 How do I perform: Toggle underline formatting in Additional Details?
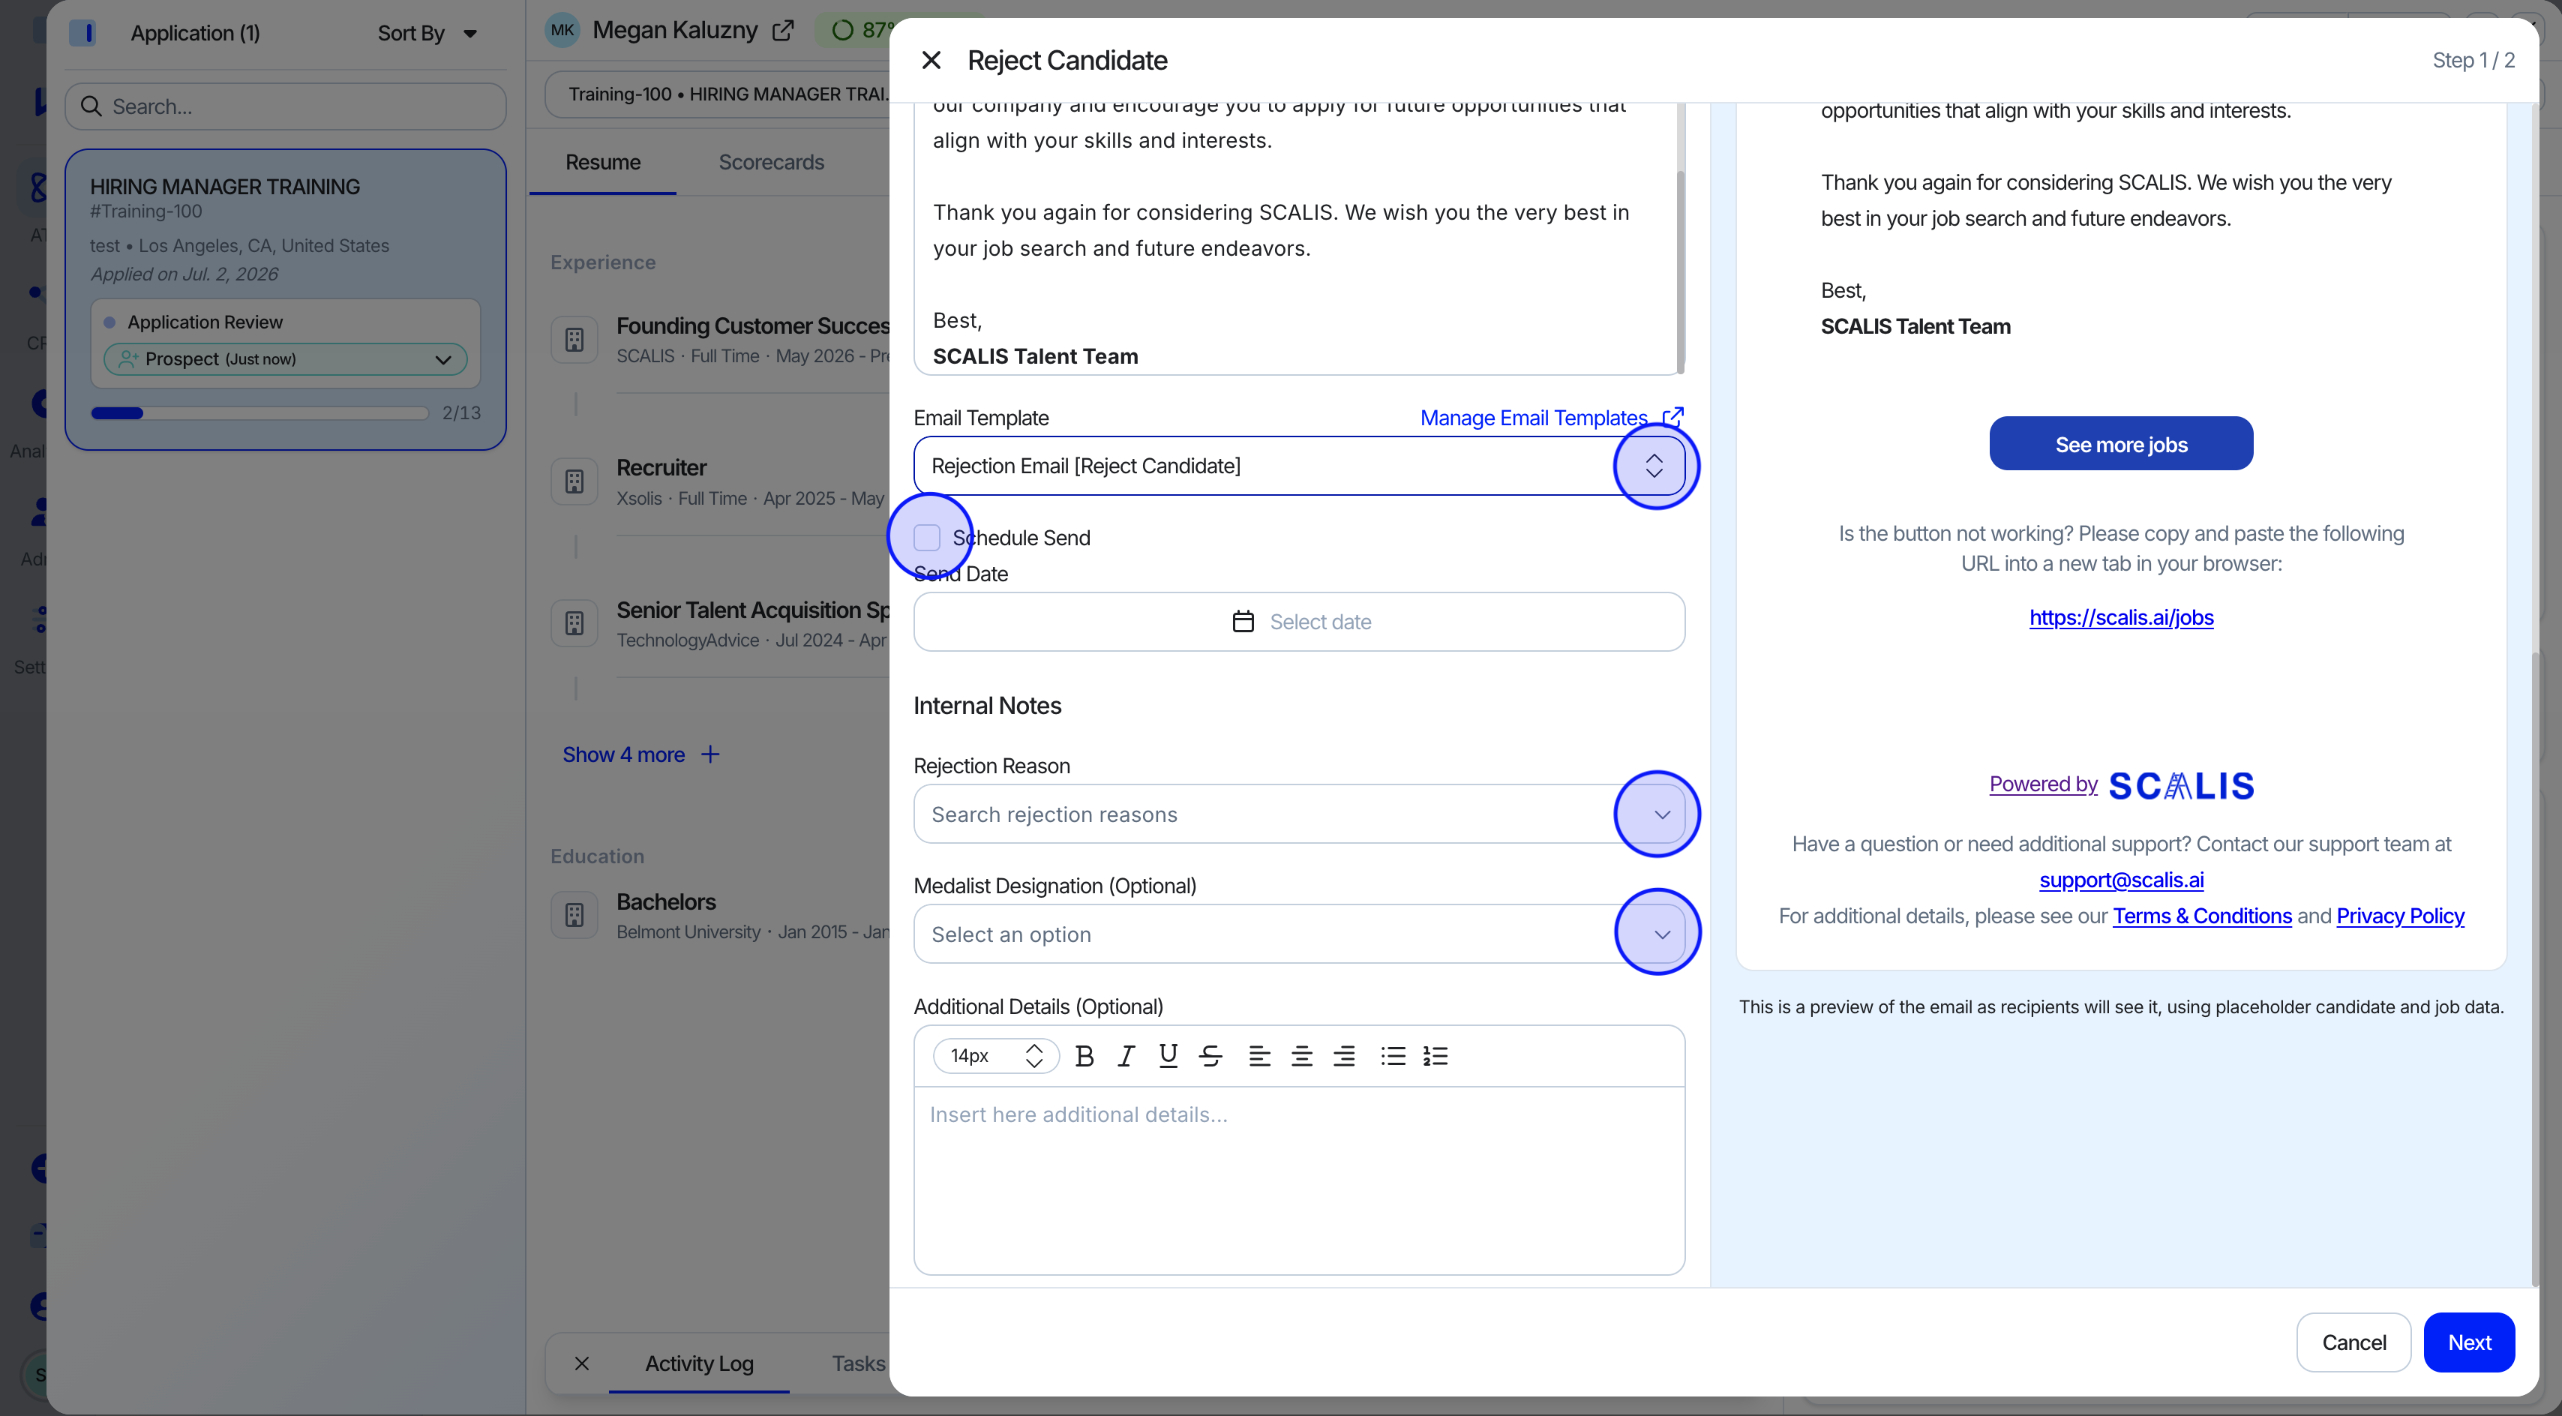1168,1055
